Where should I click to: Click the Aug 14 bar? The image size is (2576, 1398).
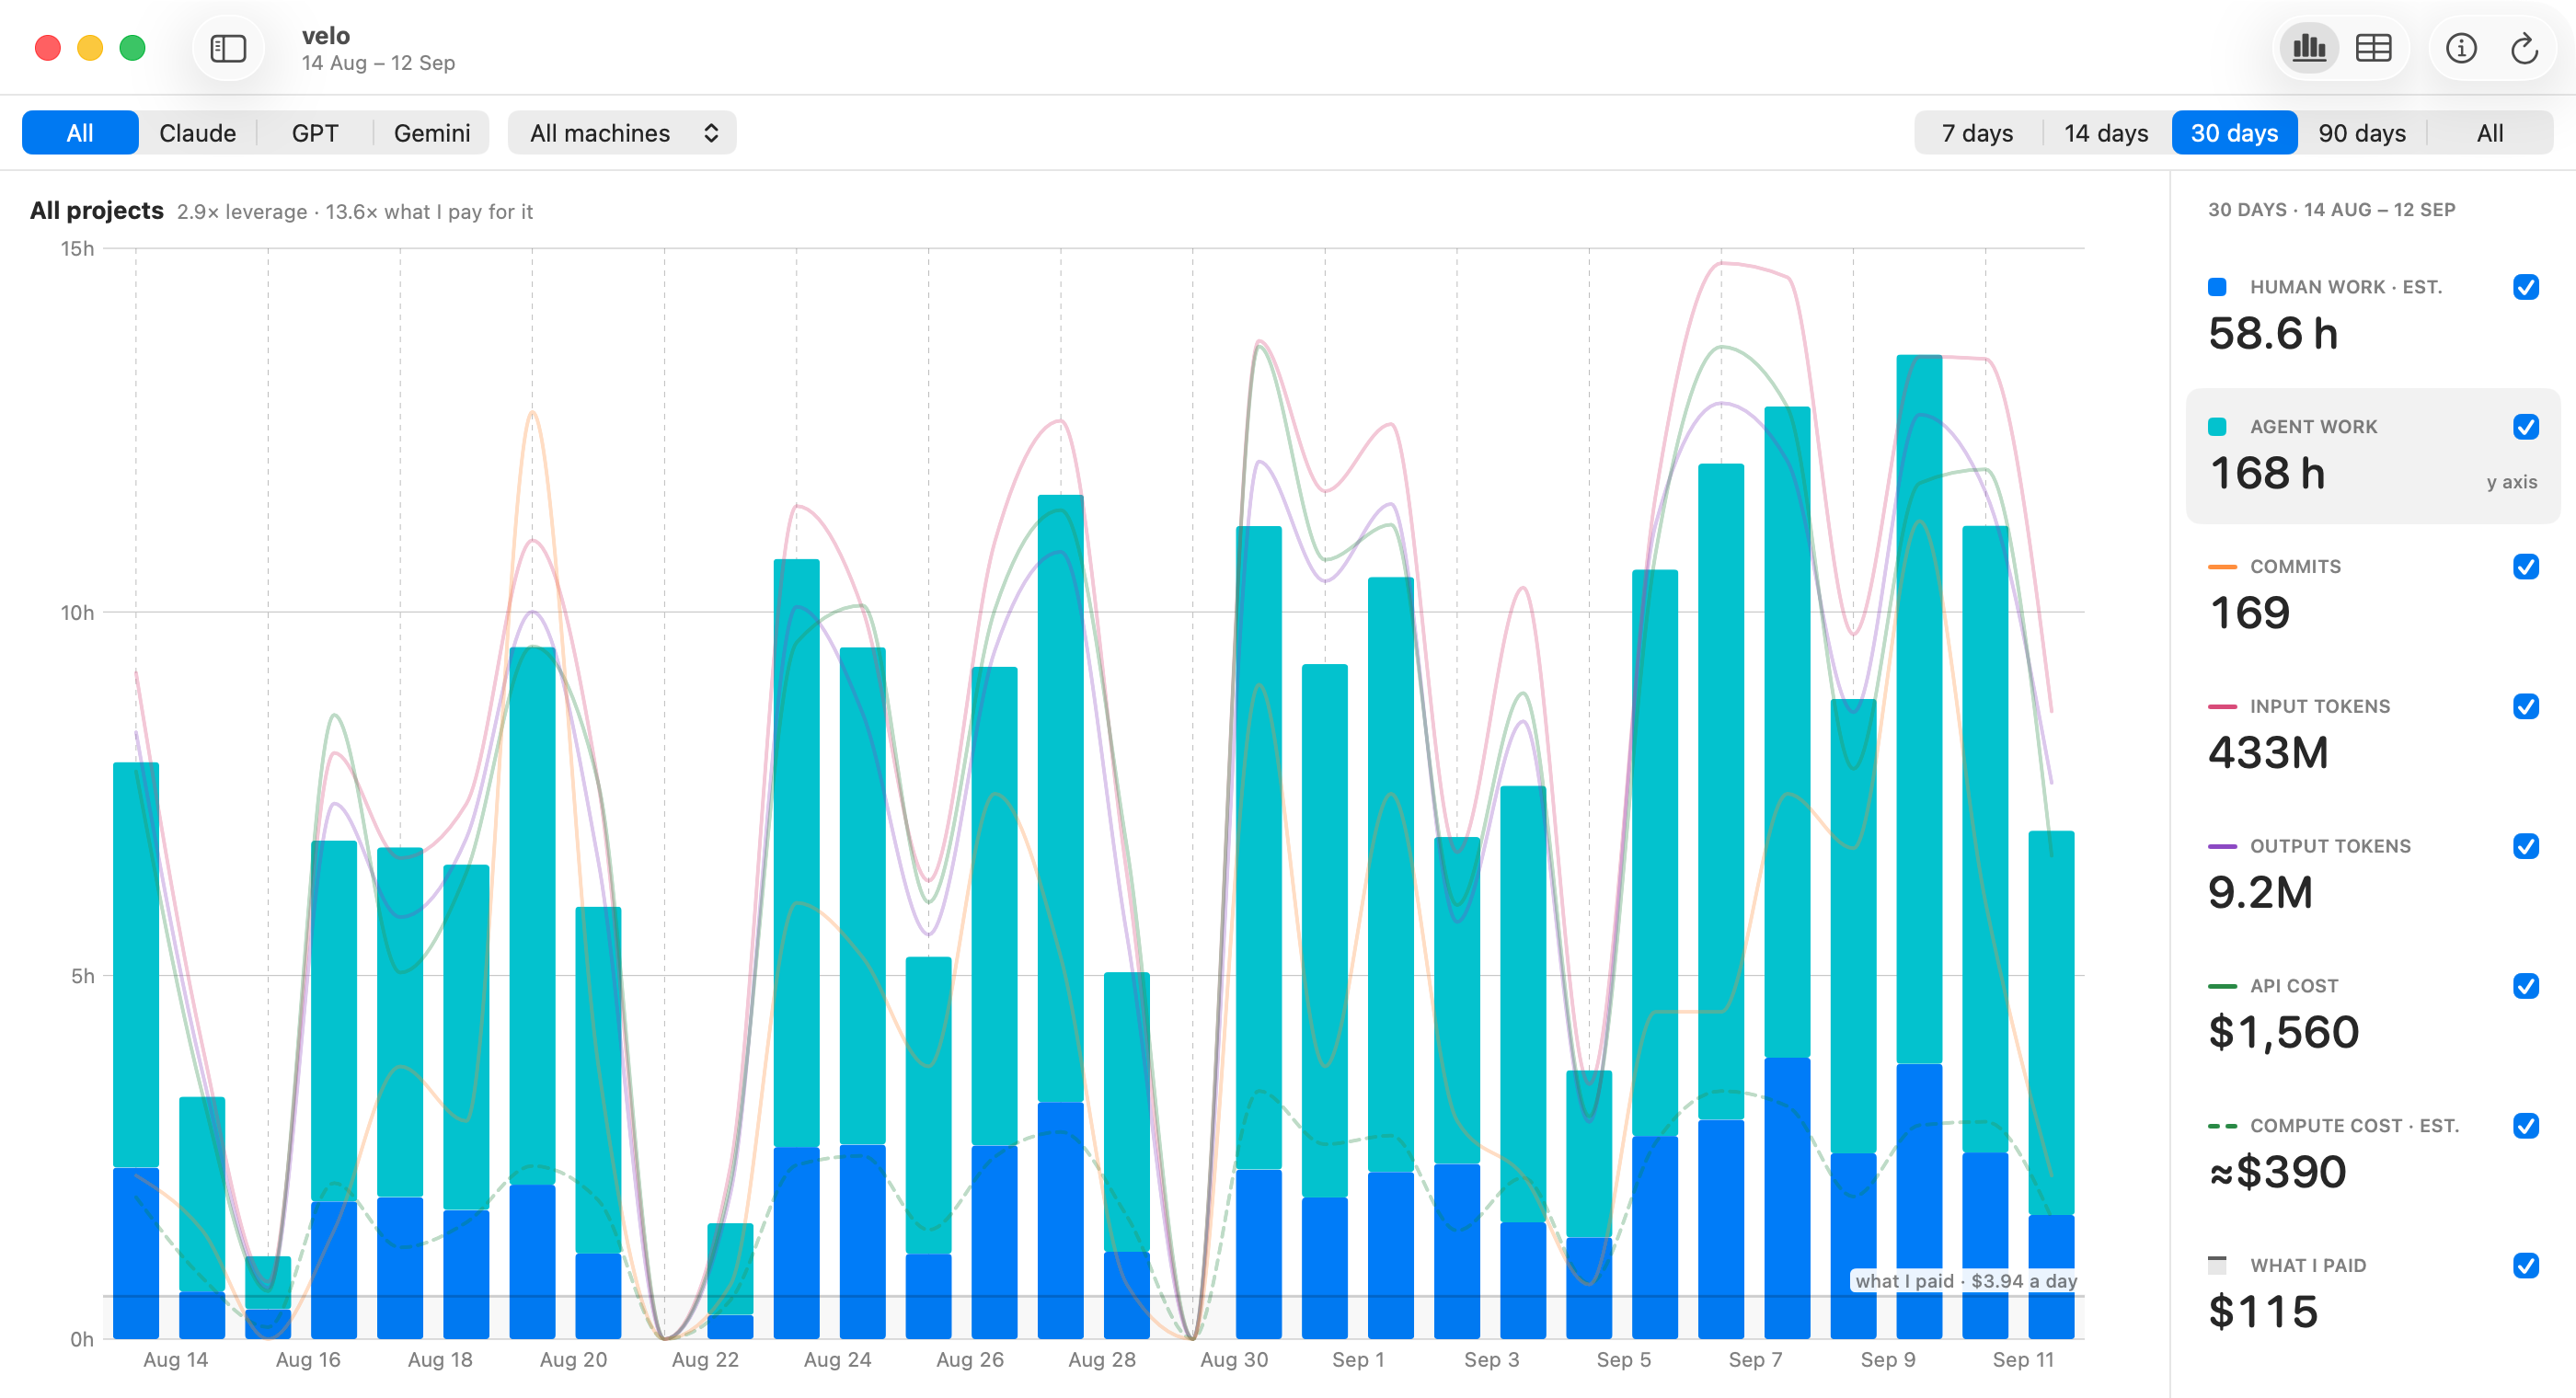136,1050
